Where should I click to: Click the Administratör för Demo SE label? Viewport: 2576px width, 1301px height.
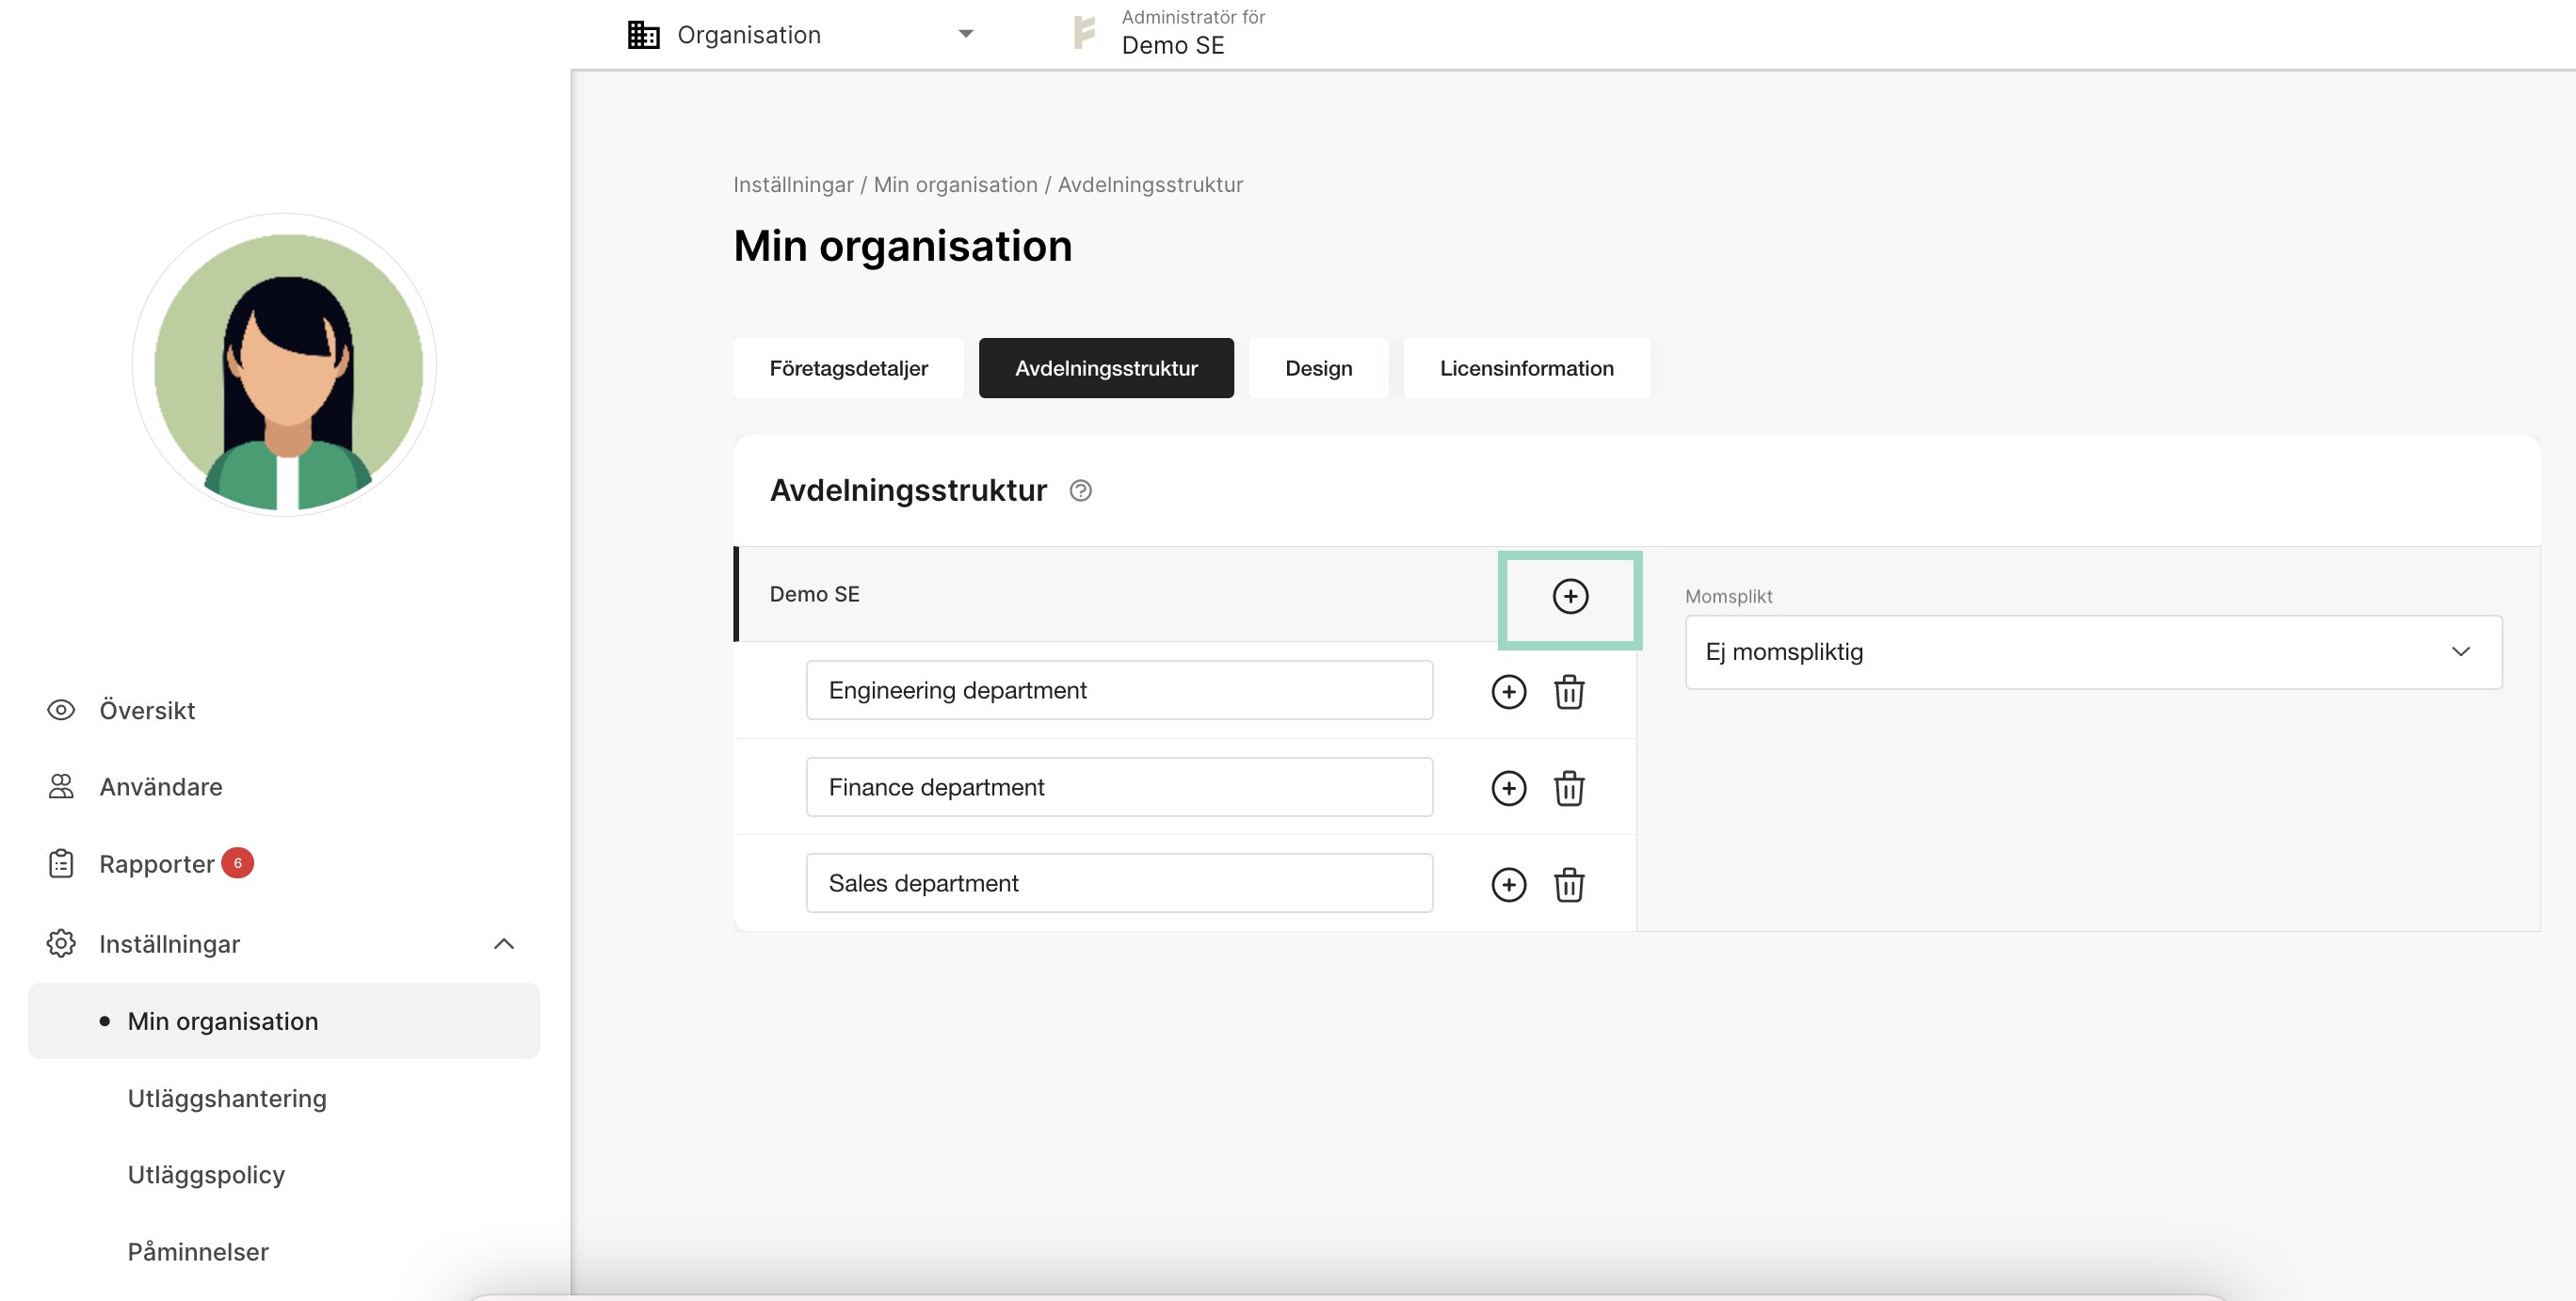click(x=1193, y=32)
